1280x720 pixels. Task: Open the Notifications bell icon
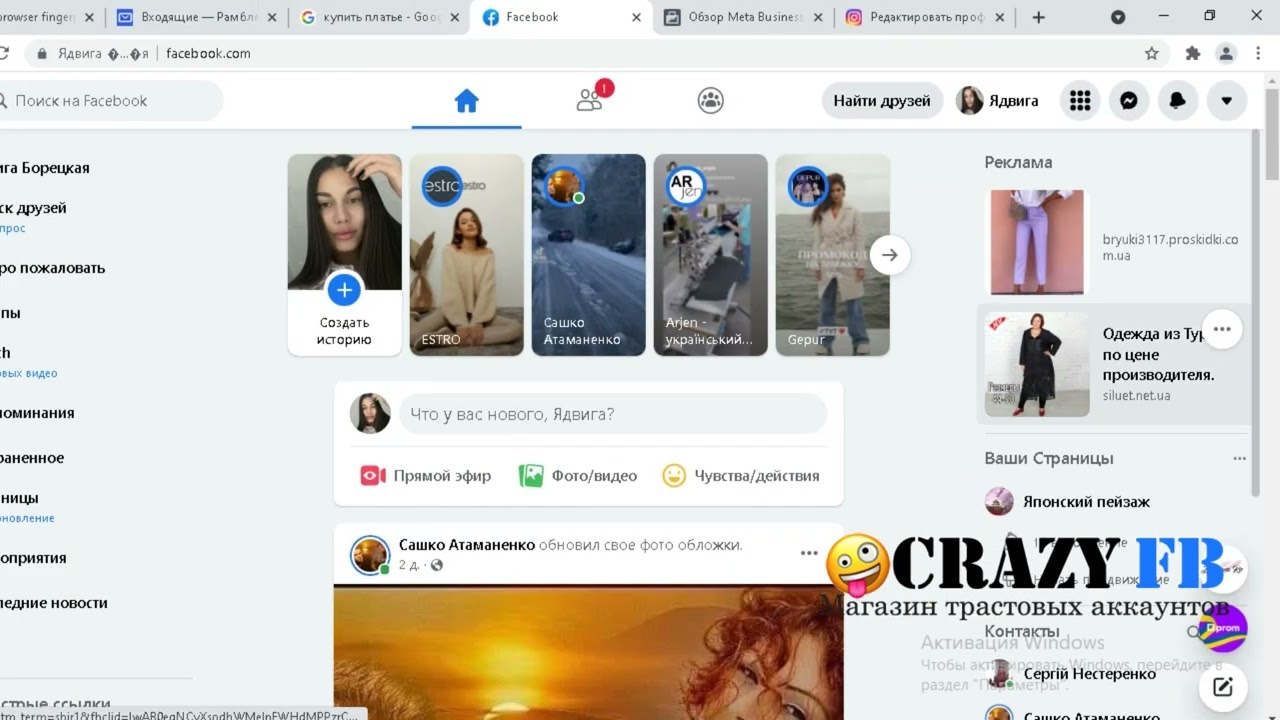pos(1178,100)
